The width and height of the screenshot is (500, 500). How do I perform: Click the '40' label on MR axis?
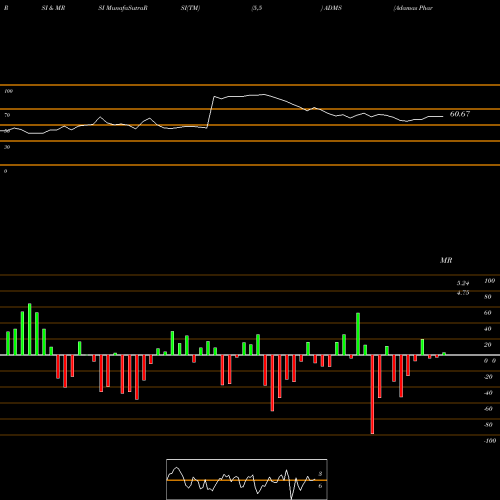tap(488, 329)
